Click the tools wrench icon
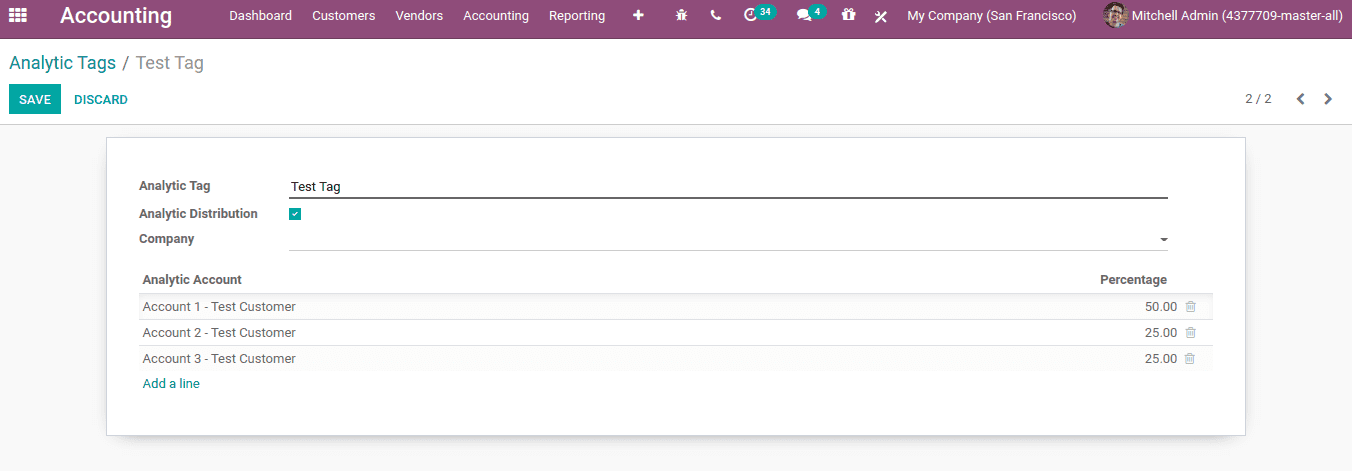1352x471 pixels. [881, 16]
